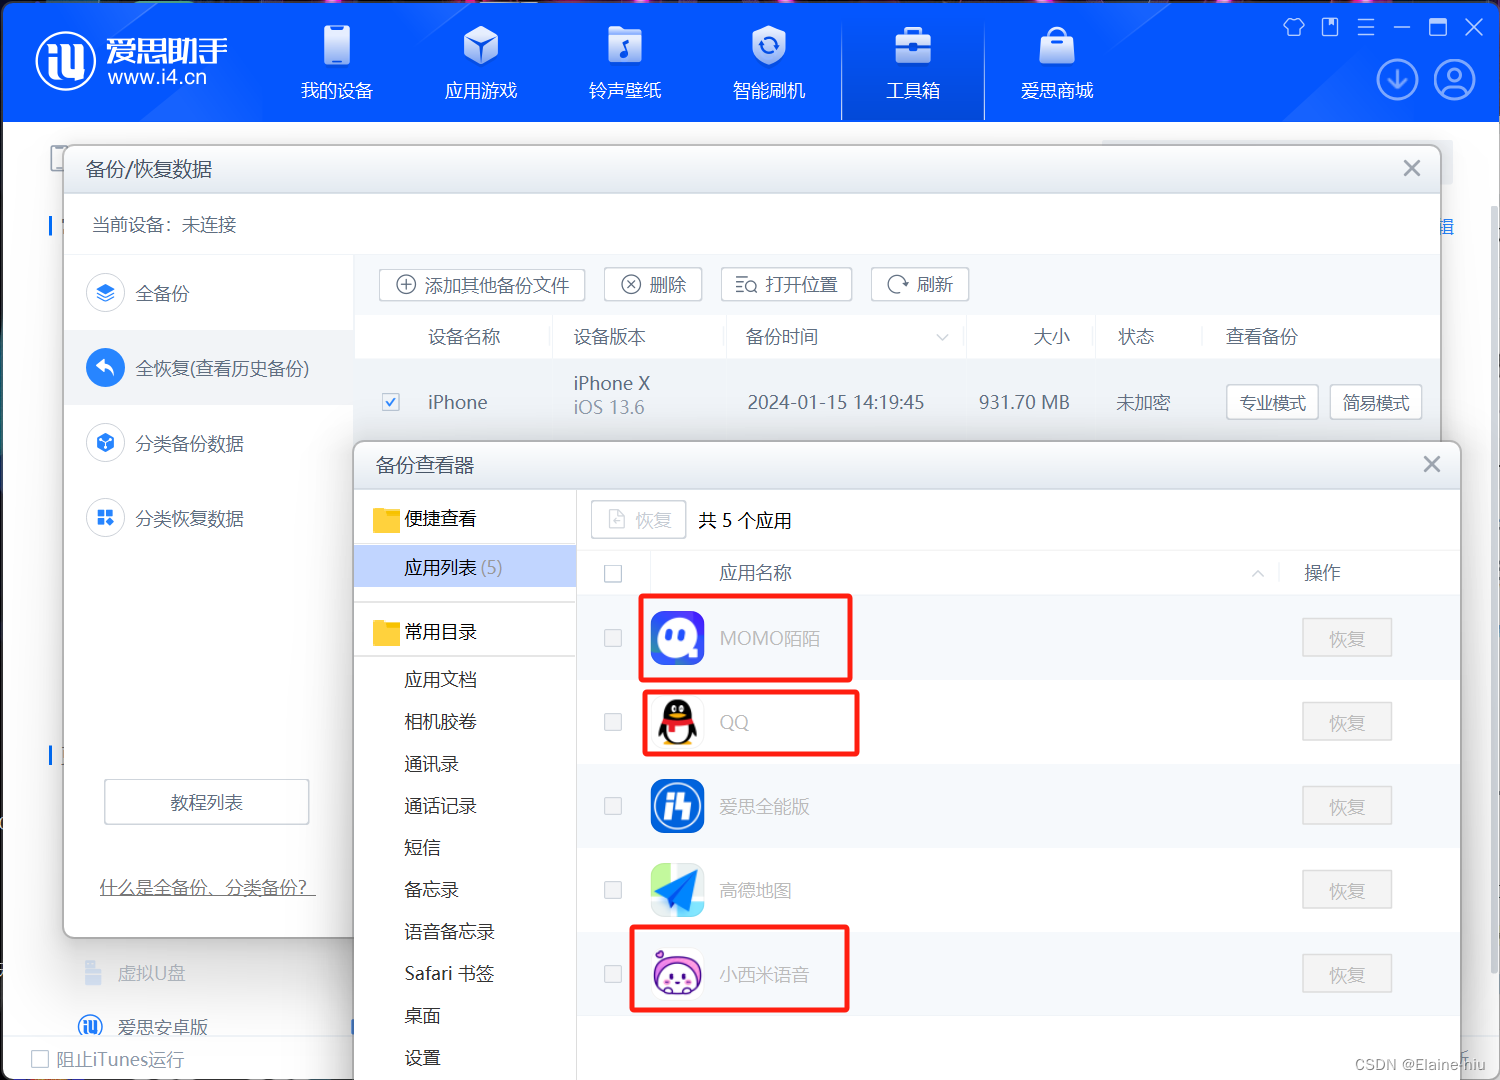Viewport: 1500px width, 1080px height.
Task: Open 语音备忘录 directory
Action: pos(449,932)
